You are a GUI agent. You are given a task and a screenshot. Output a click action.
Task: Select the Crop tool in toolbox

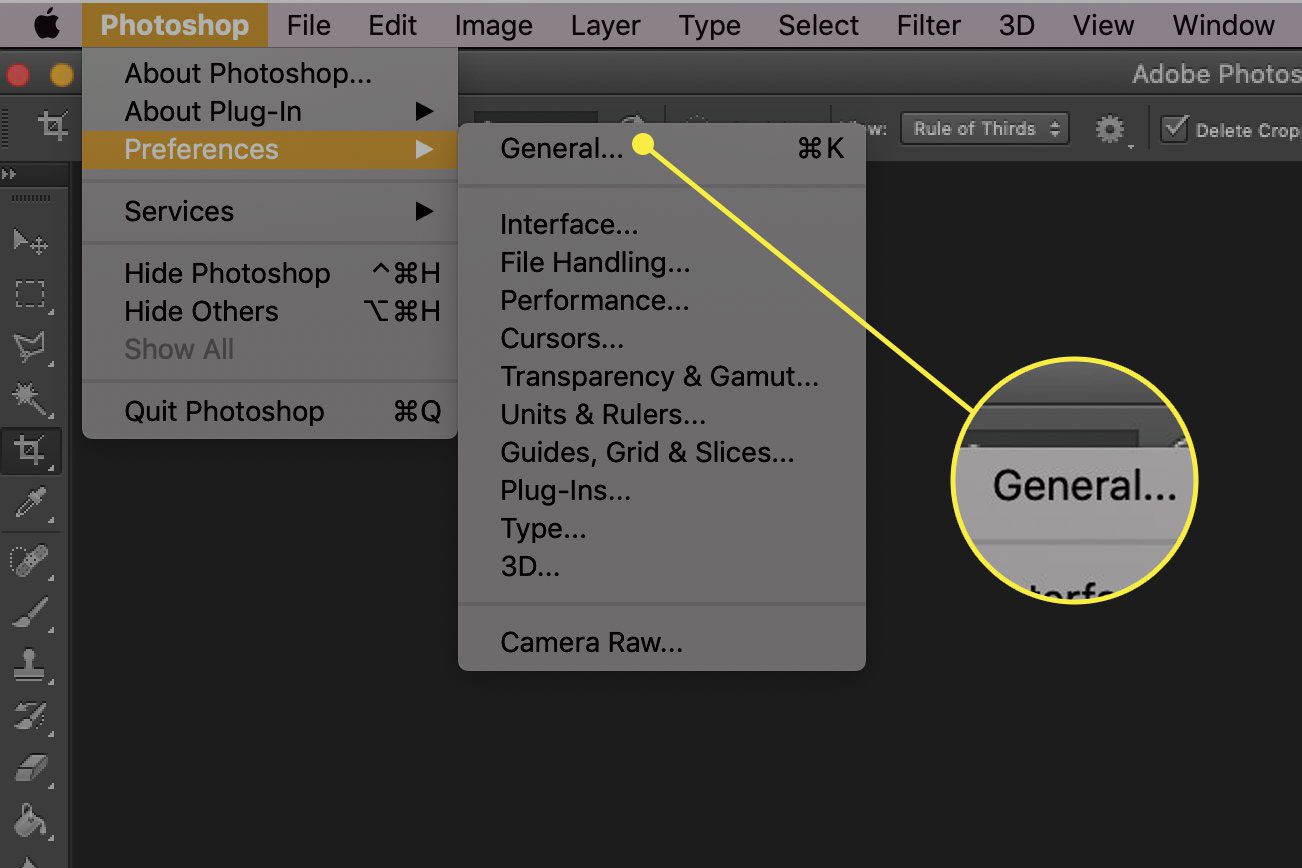coord(30,451)
